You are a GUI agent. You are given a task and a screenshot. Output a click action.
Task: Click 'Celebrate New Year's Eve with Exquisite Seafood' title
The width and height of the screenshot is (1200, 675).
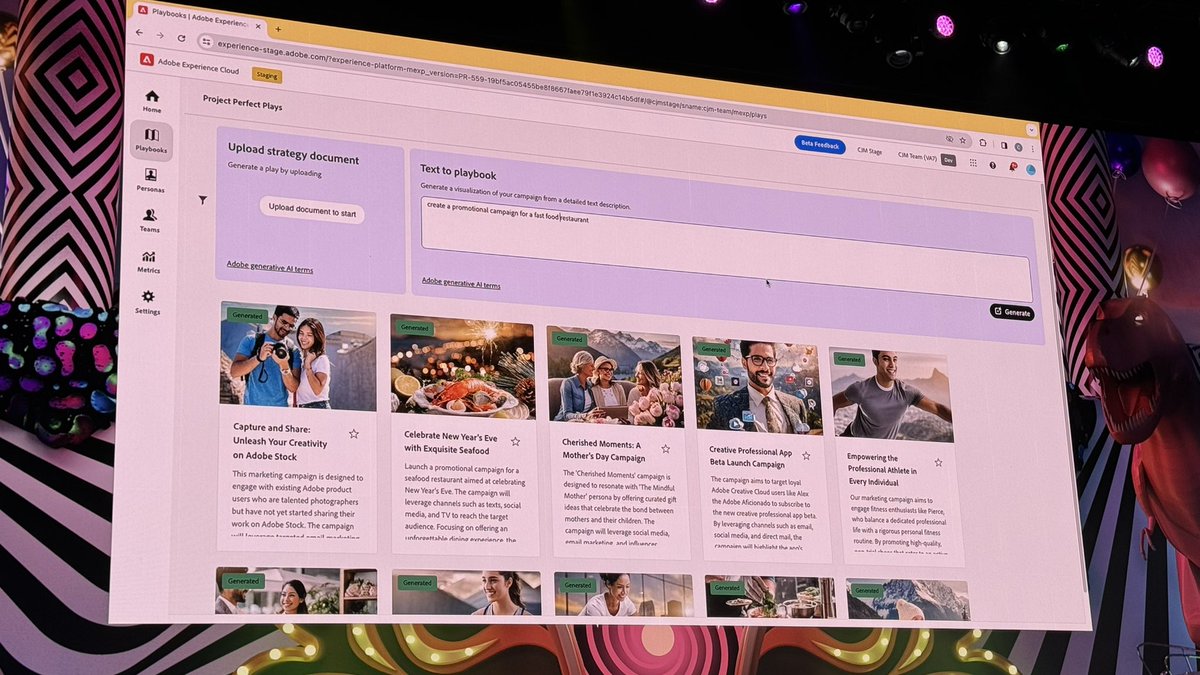pyautogui.click(x=453, y=442)
